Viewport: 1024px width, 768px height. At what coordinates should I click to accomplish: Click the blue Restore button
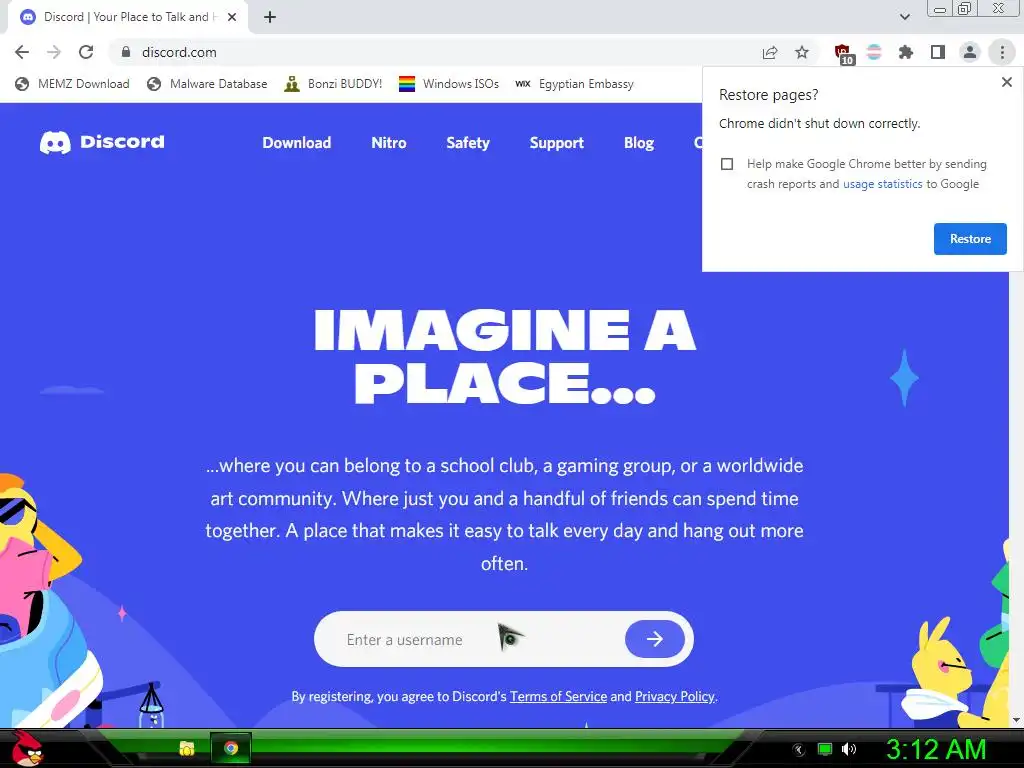(970, 239)
